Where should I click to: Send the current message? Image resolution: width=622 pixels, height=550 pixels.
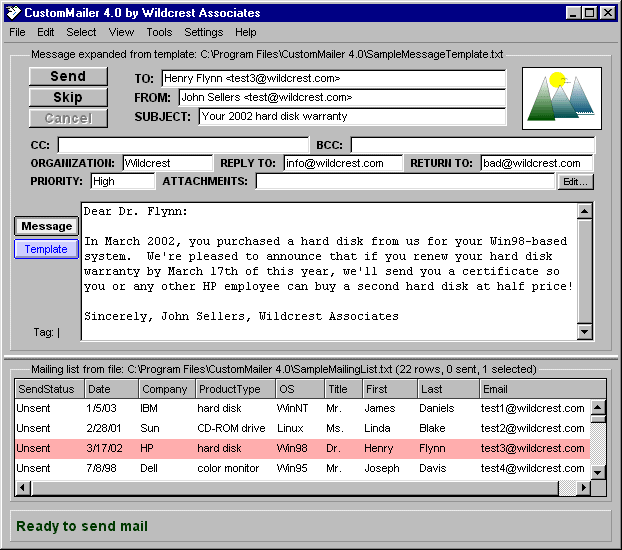pos(68,76)
